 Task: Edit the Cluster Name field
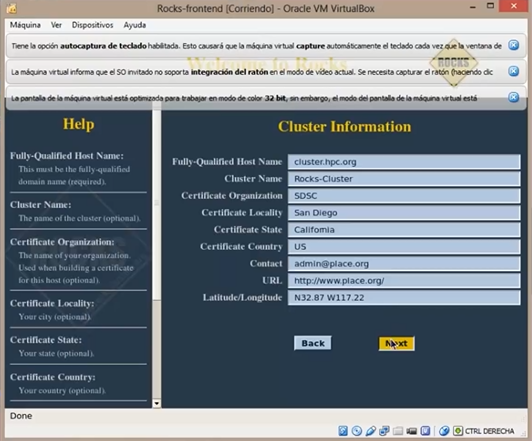[404, 179]
